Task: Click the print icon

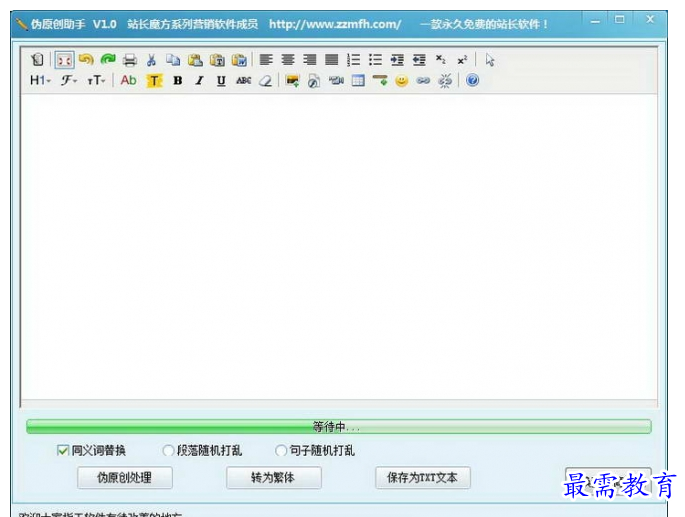Action: coord(130,59)
